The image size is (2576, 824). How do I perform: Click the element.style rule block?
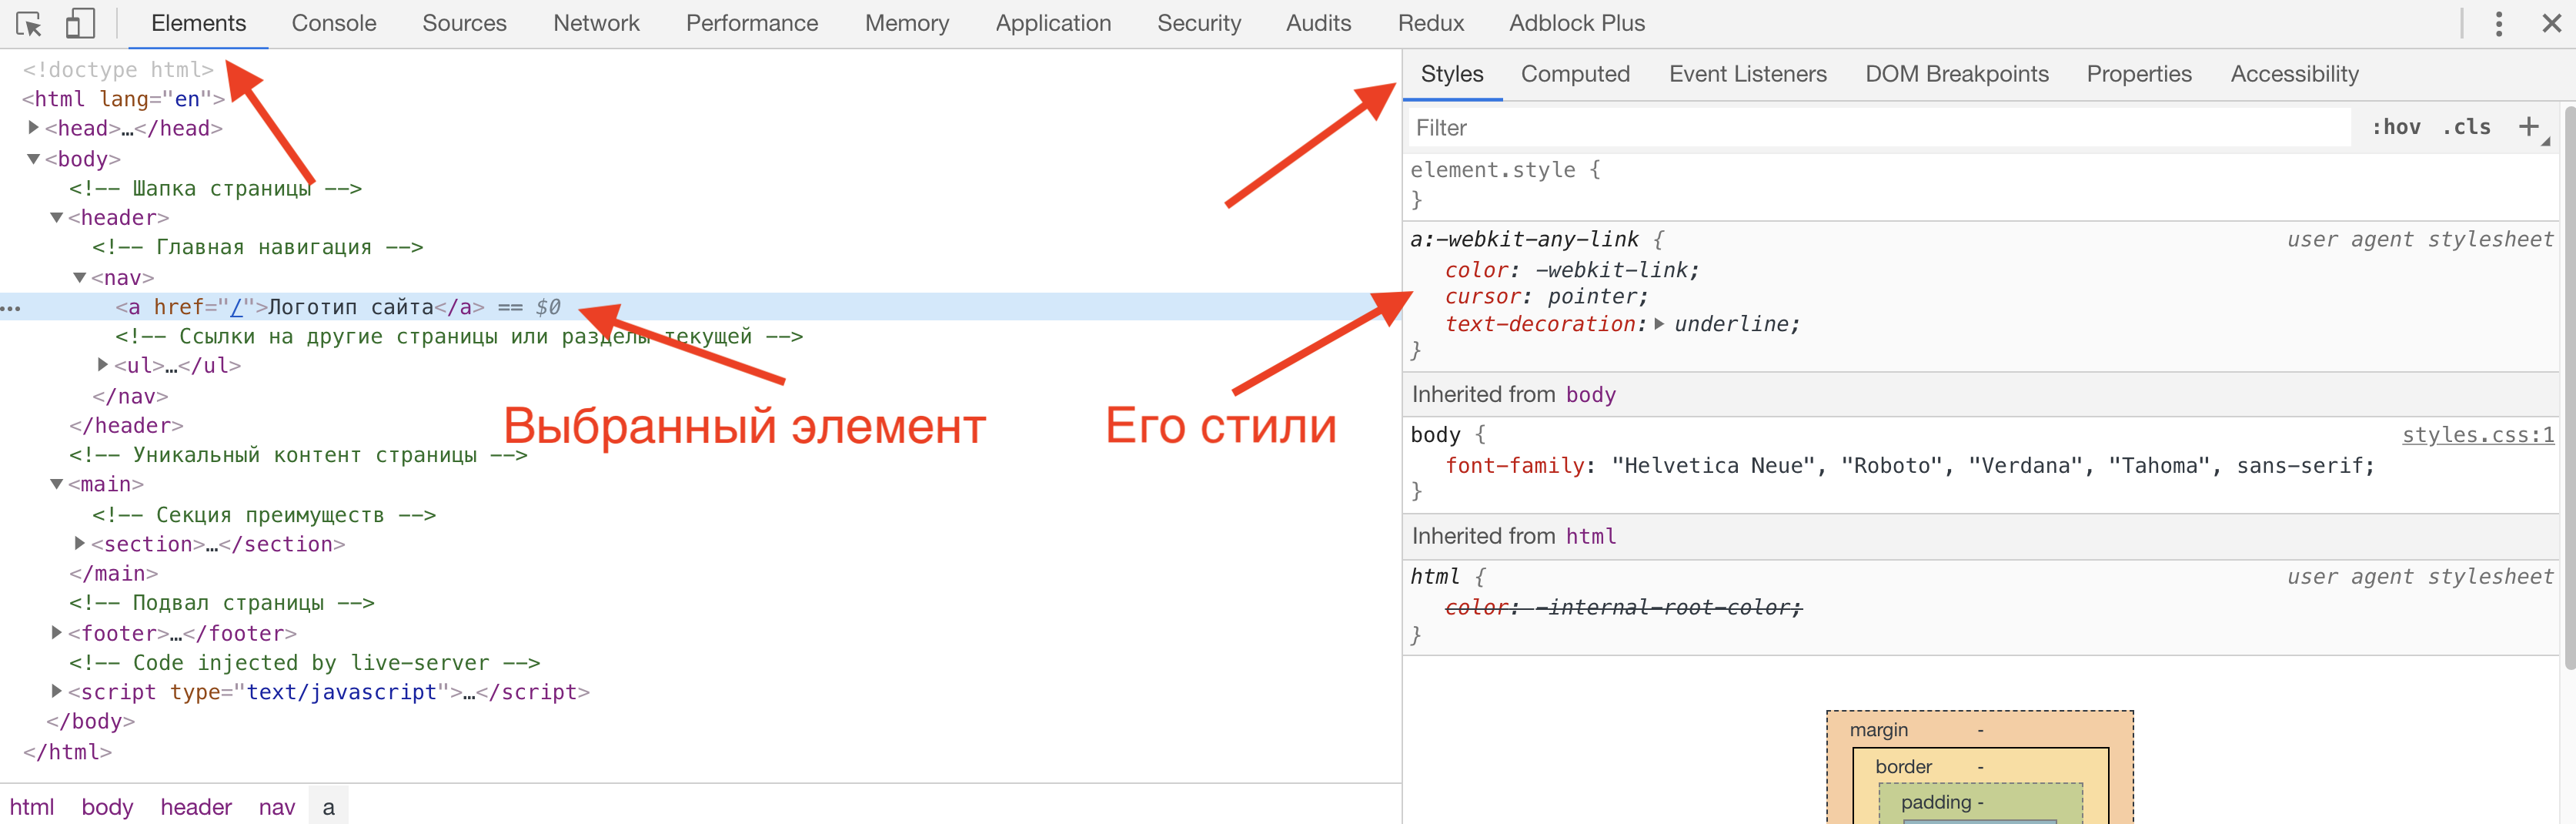pos(1980,185)
